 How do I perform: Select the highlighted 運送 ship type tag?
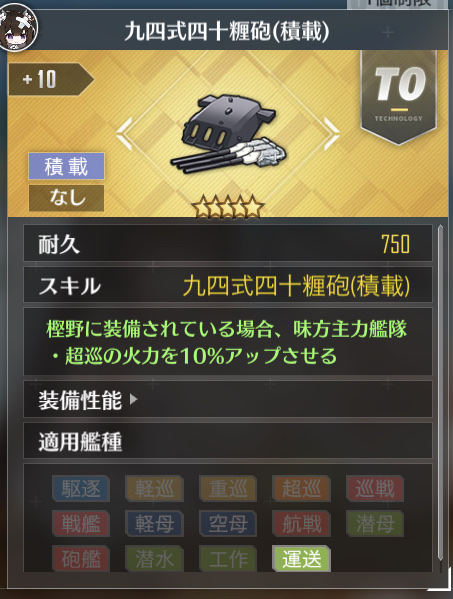301,559
